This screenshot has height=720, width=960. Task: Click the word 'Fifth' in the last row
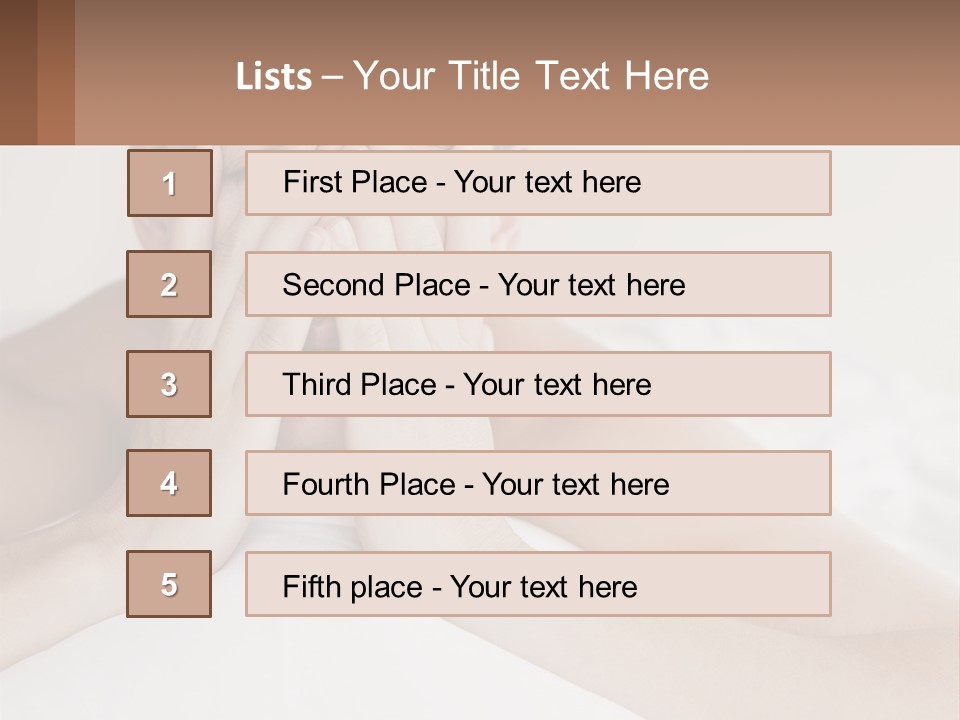311,586
